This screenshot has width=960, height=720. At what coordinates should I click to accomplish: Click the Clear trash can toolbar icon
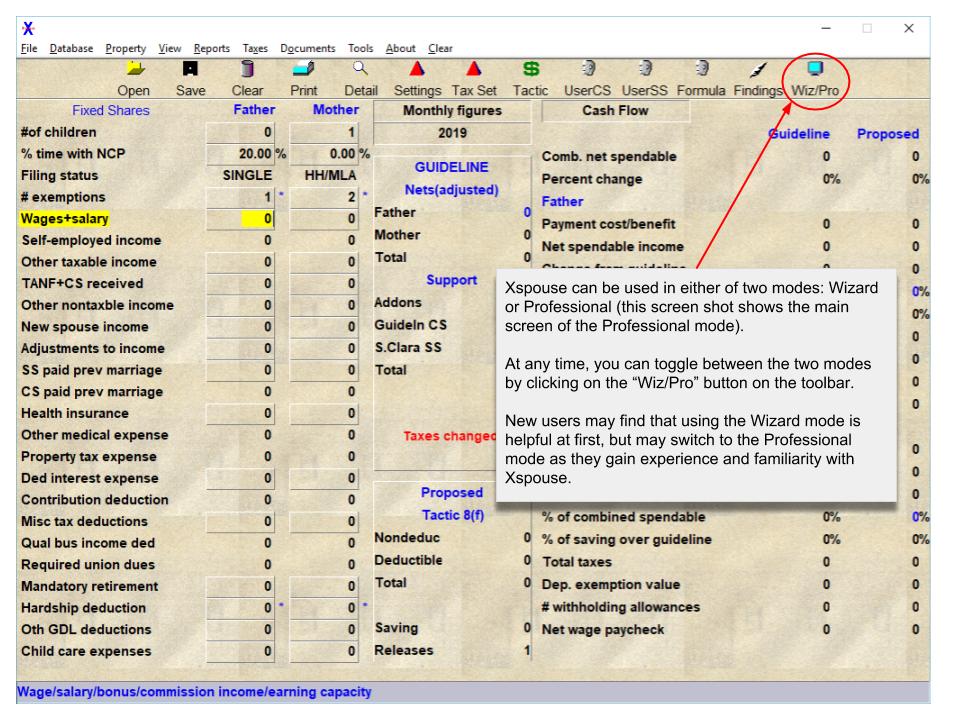(247, 69)
